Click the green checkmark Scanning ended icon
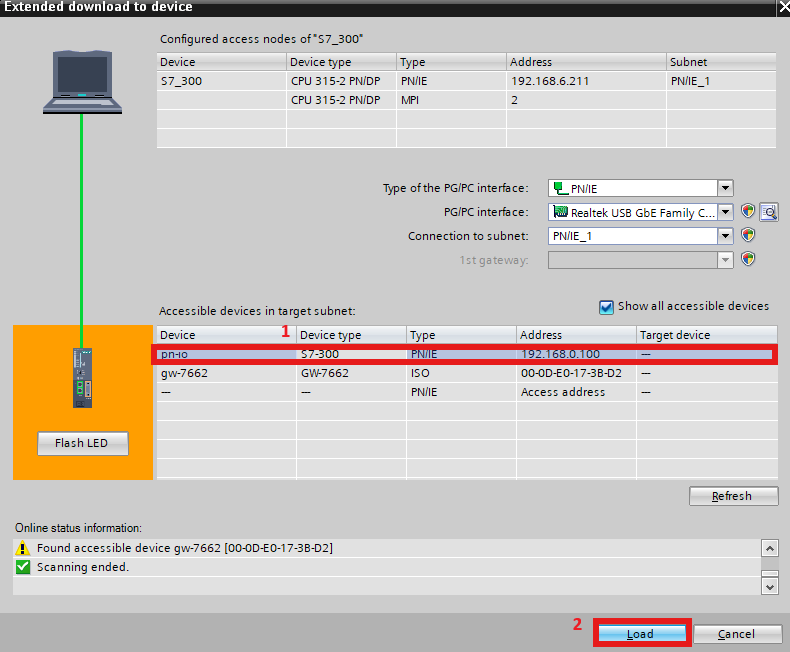The height and width of the screenshot is (652, 790). coord(23,567)
